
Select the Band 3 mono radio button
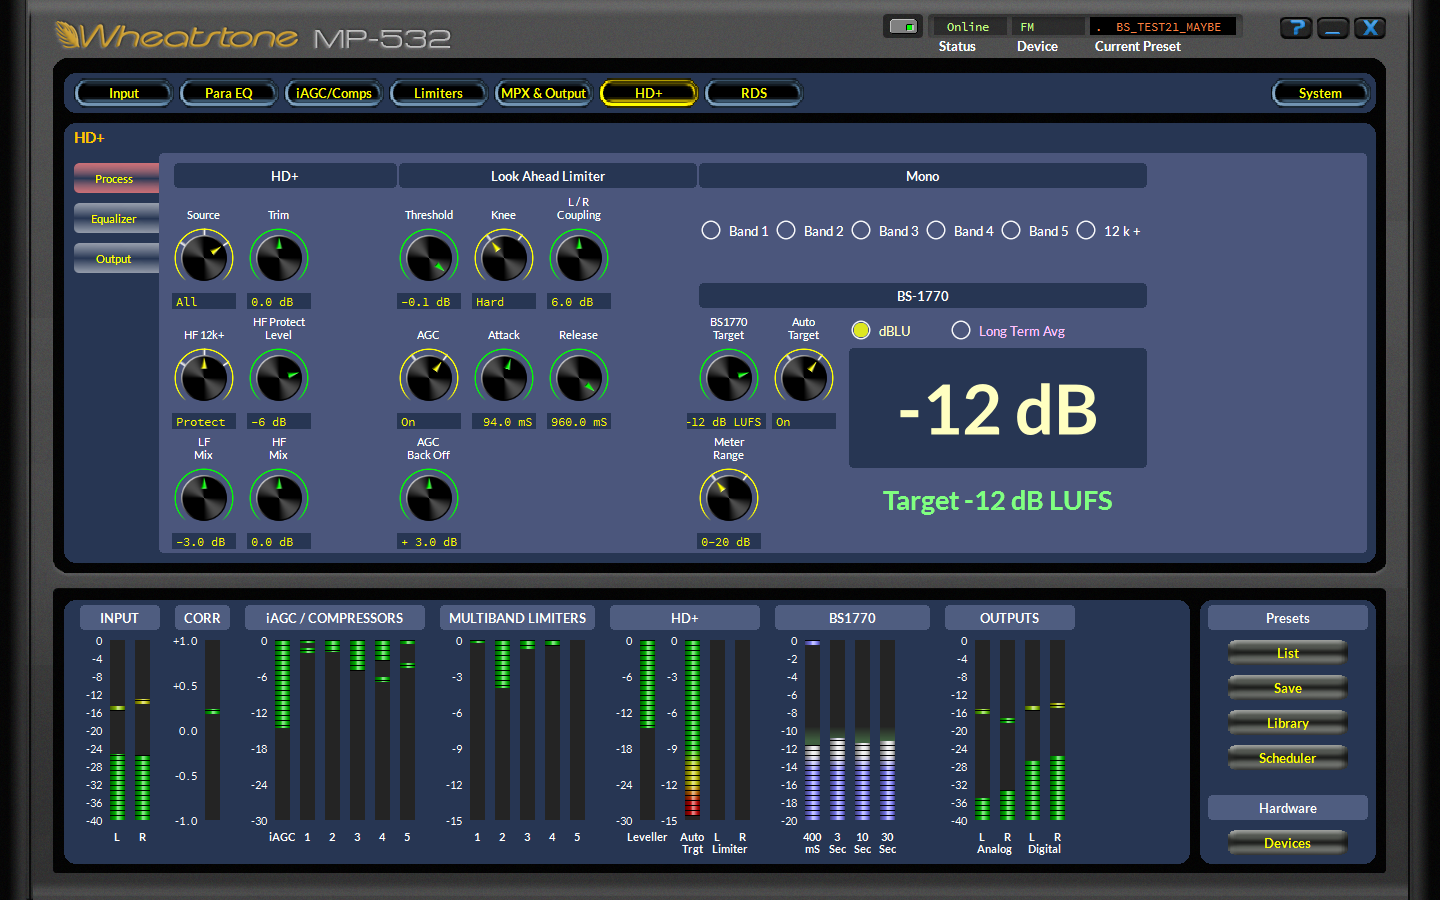point(861,231)
